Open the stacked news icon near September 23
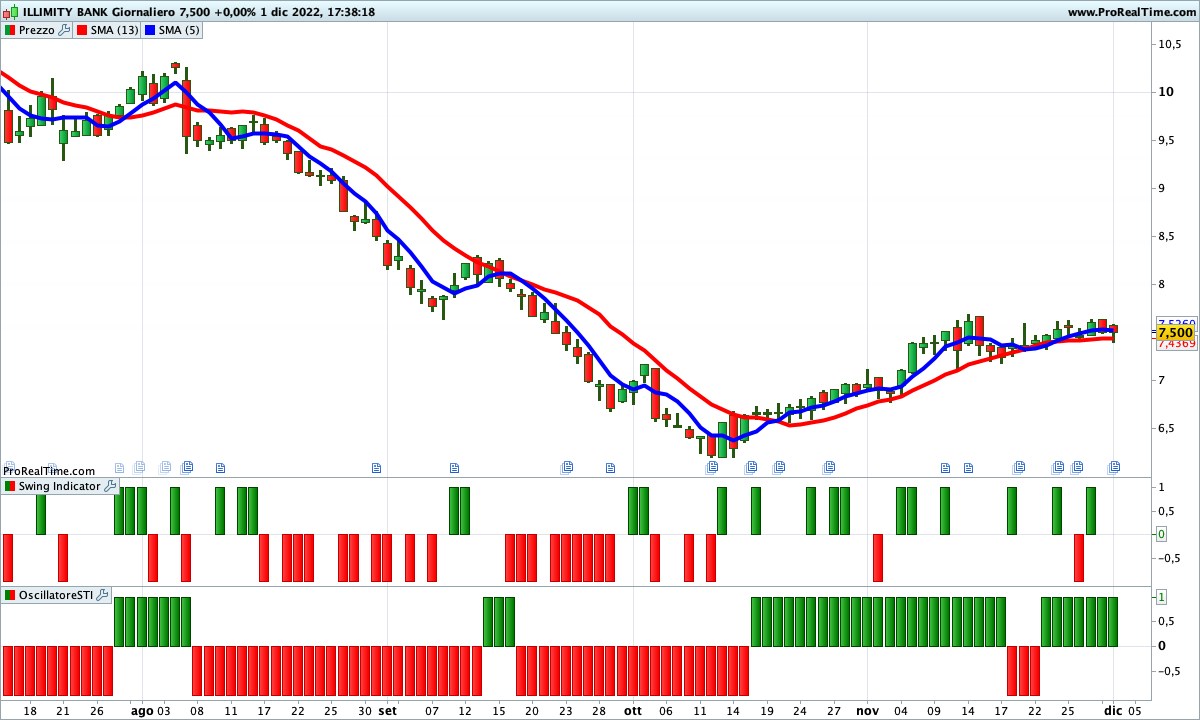Image resolution: width=1200 pixels, height=720 pixels. point(567,467)
